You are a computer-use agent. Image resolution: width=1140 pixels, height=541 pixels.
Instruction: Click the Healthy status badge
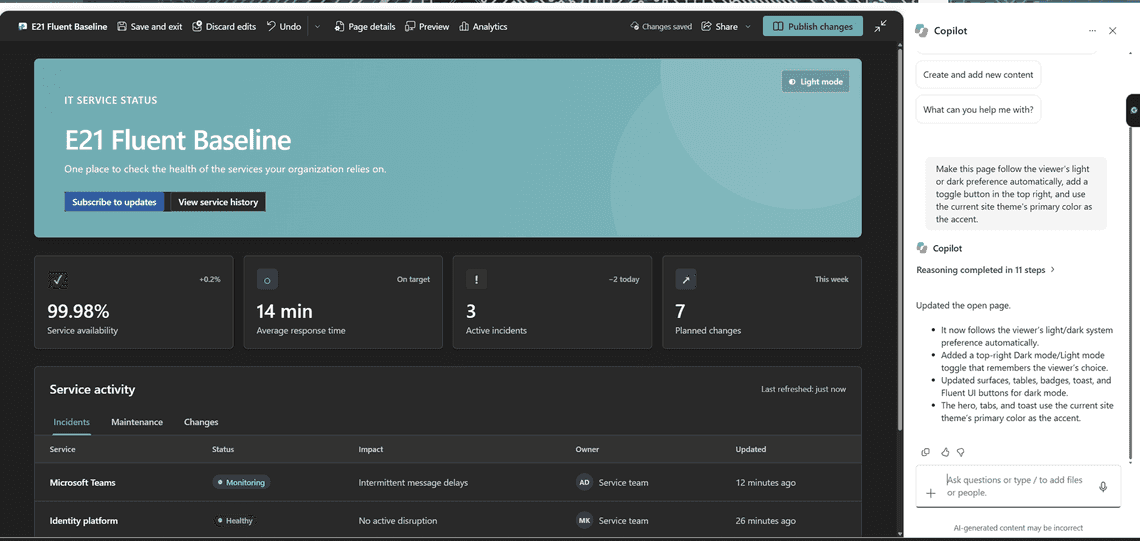tap(234, 521)
